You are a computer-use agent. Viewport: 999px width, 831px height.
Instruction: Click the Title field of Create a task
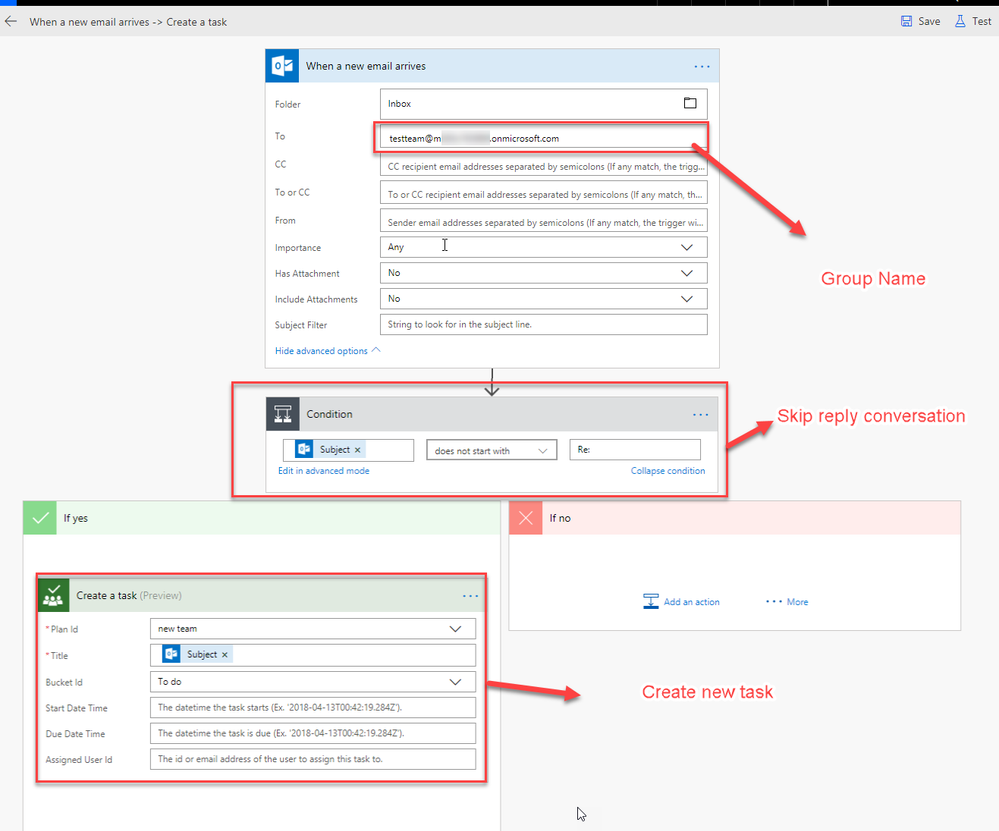pyautogui.click(x=313, y=655)
